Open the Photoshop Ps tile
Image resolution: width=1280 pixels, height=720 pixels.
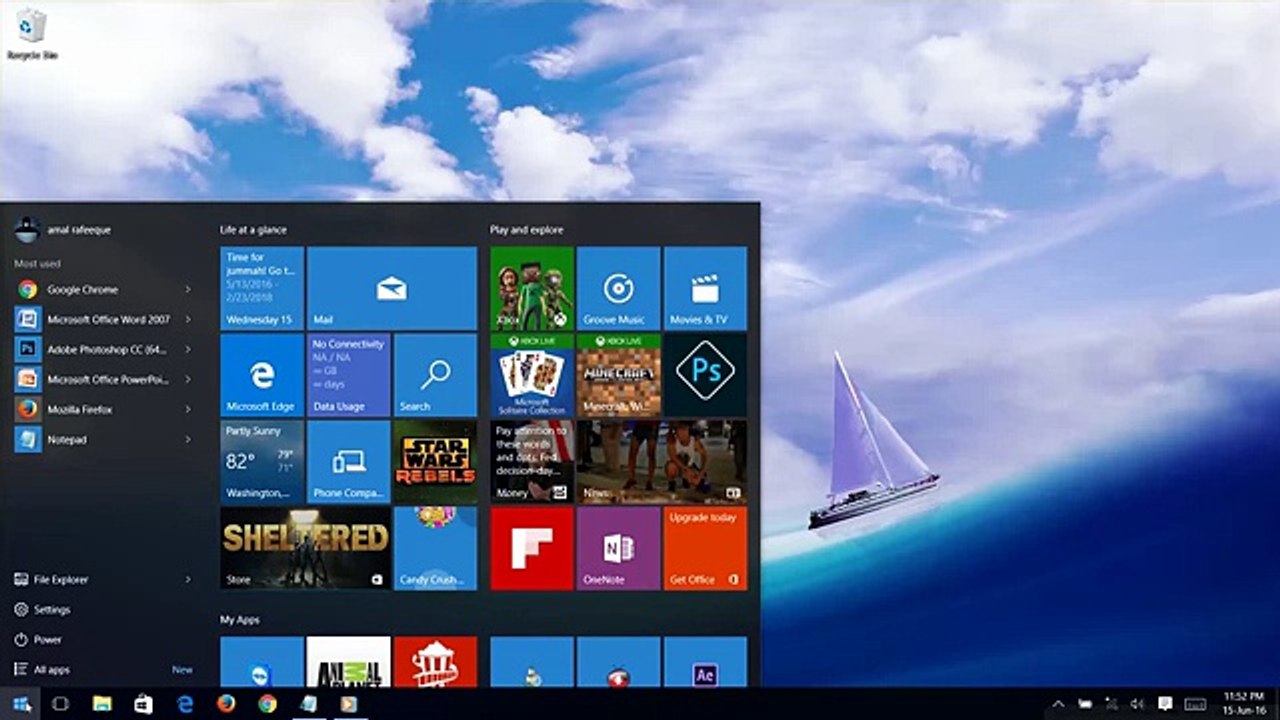click(x=705, y=375)
